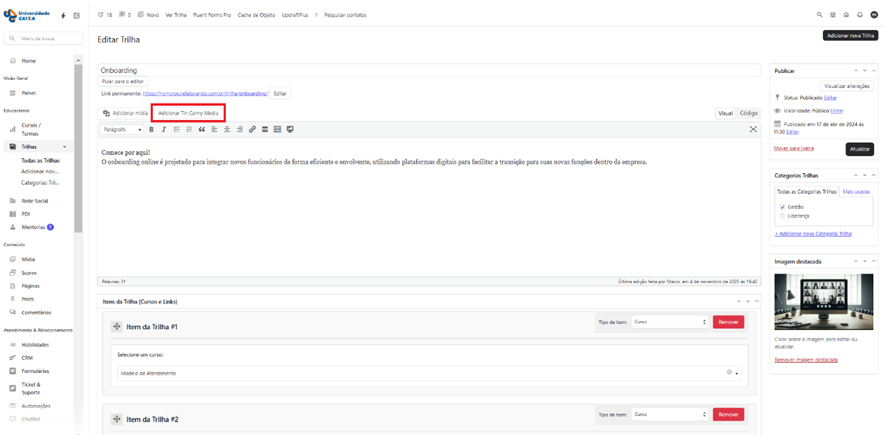Enter distraction-free fullscreen editor mode
This screenshot has height=435, width=885.
pos(753,130)
